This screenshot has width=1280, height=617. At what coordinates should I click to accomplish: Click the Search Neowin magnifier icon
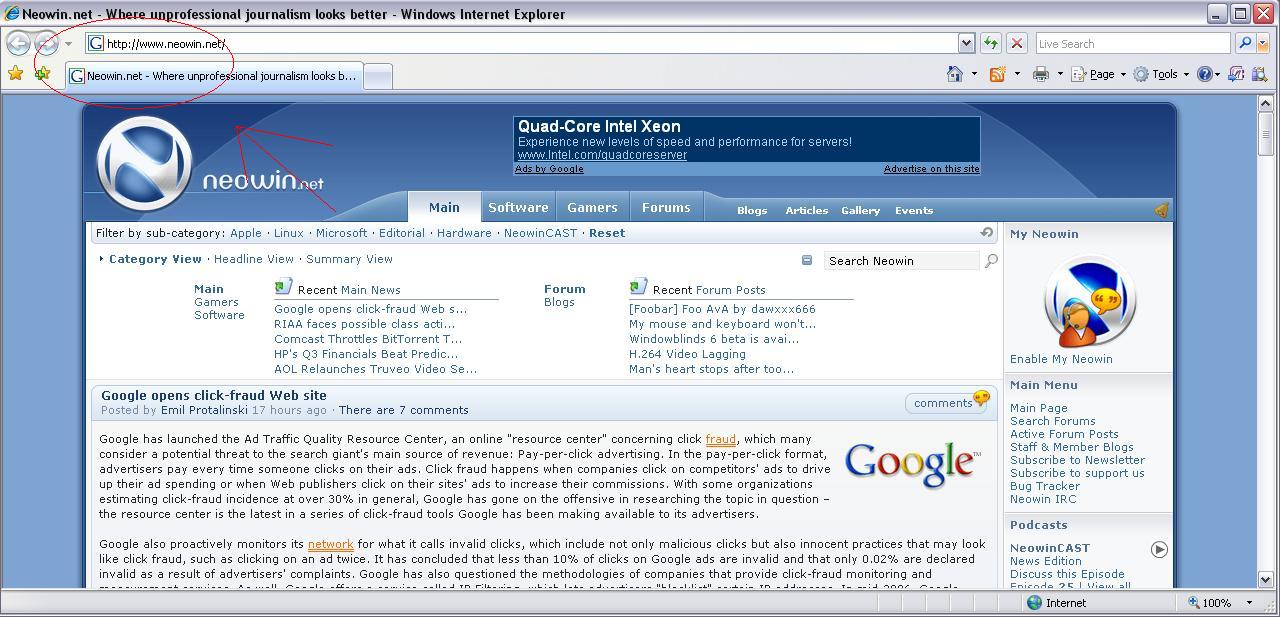coord(991,261)
